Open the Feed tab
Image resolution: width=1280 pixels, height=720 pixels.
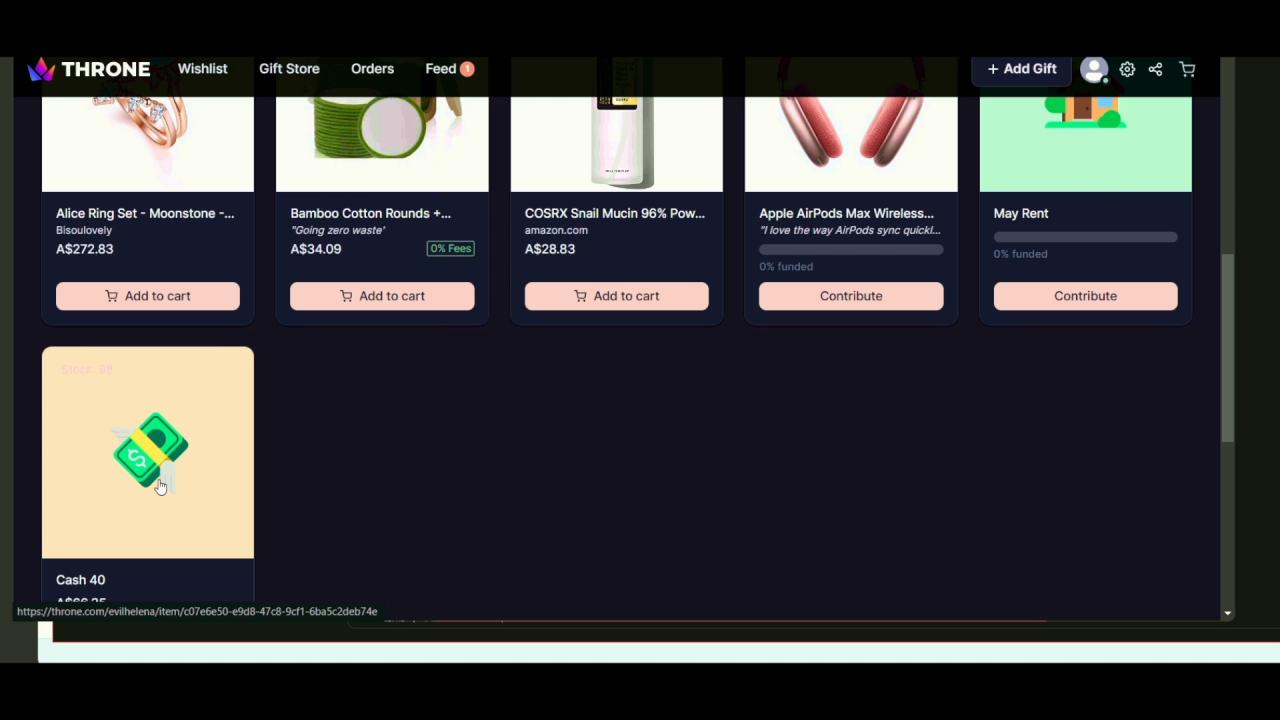click(440, 69)
